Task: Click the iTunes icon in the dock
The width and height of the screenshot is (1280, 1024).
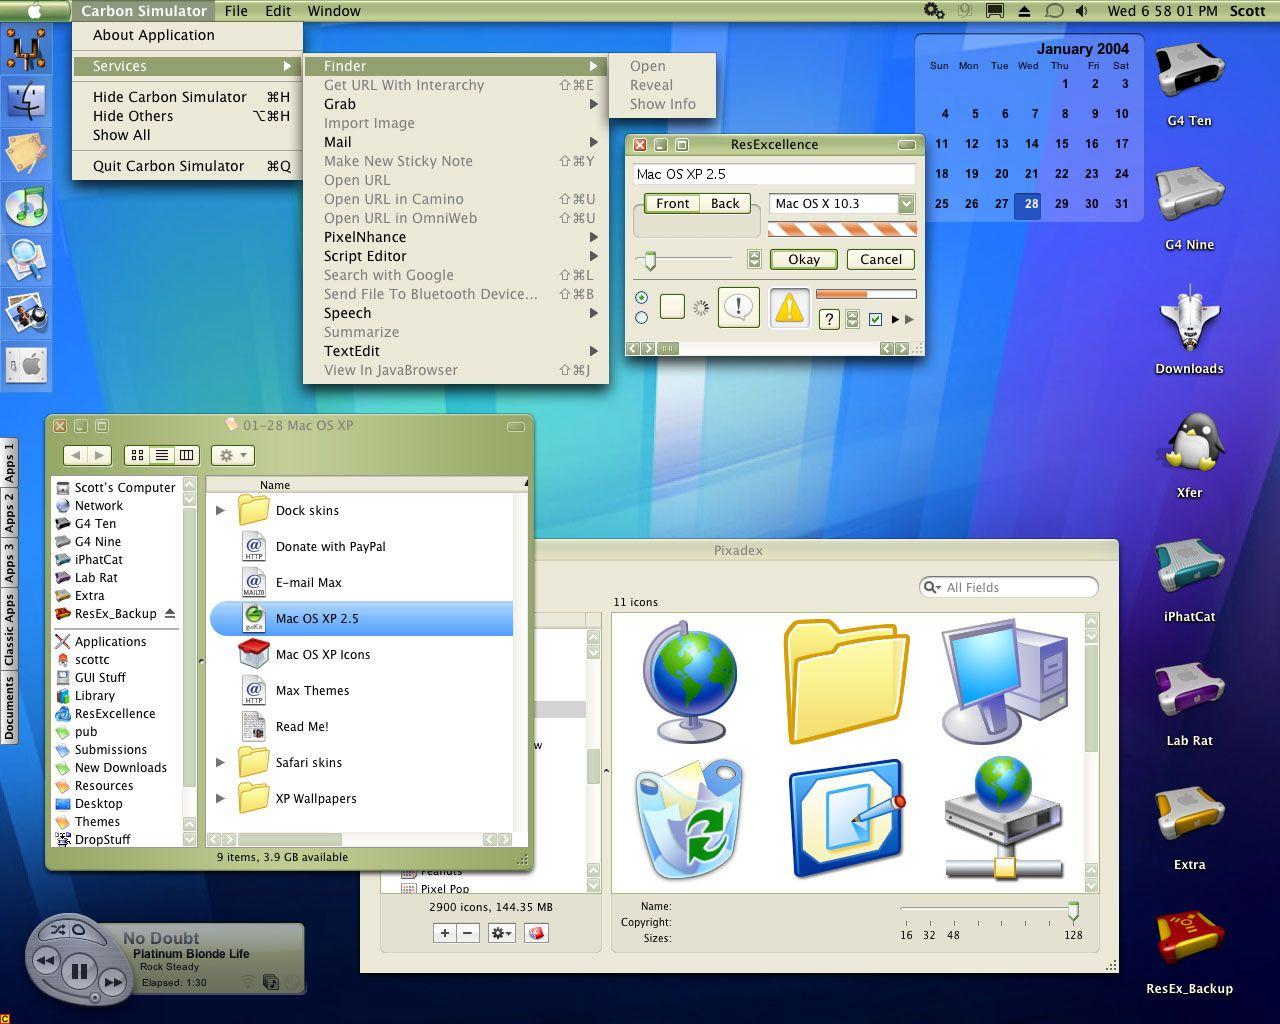Action: [27, 205]
